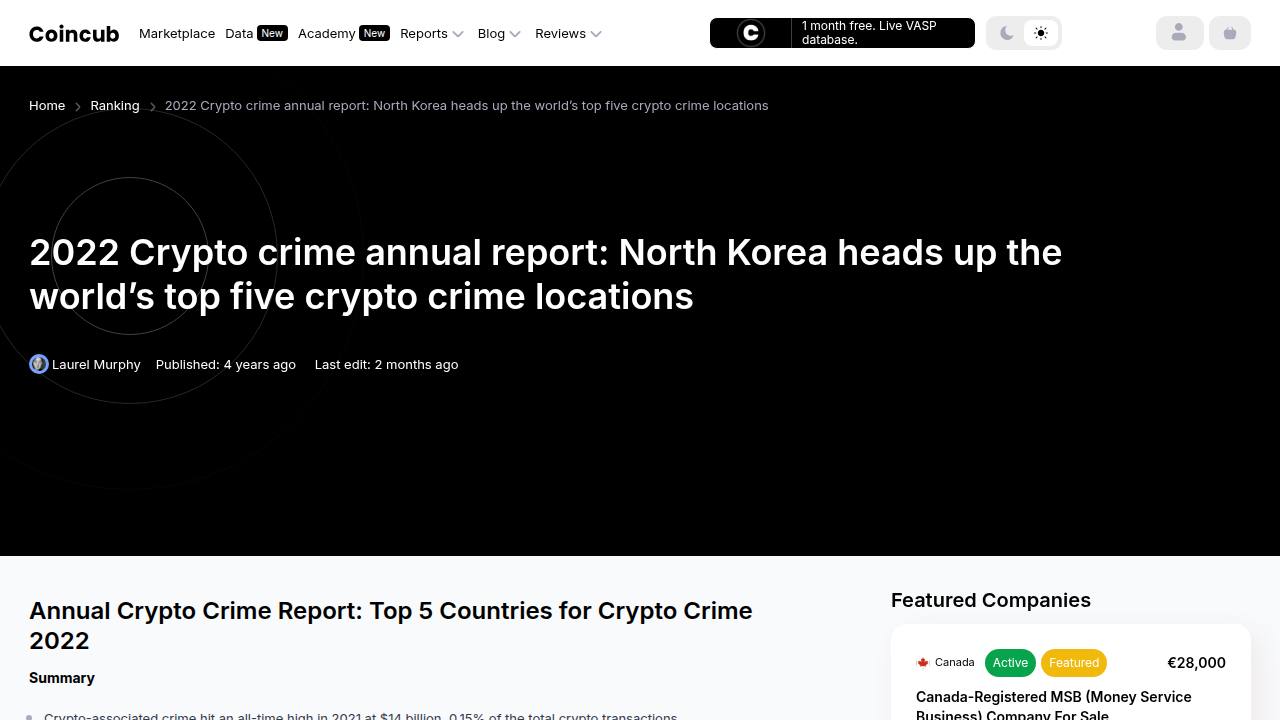The image size is (1280, 720).
Task: Click Laurel Murphy avatar
Action: [39, 364]
